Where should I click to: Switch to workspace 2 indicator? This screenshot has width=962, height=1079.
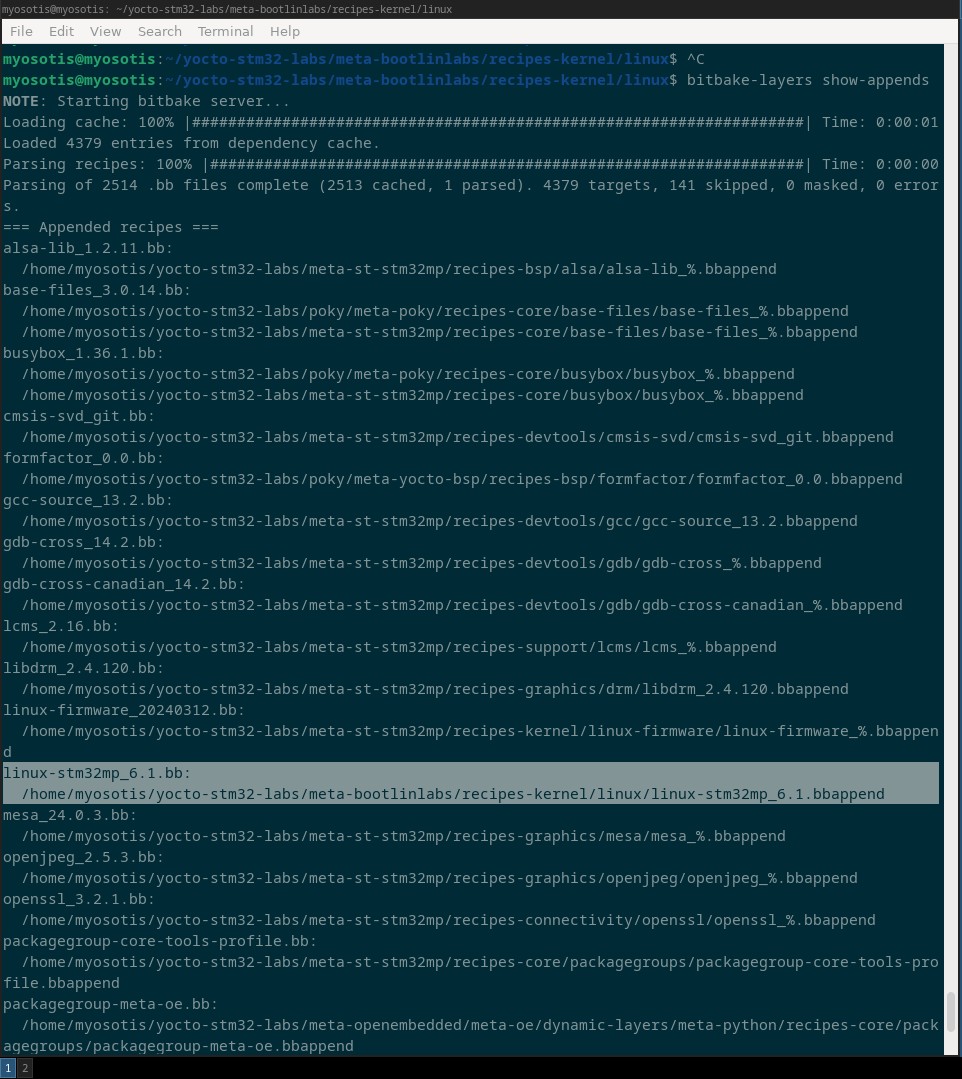[x=25, y=1068]
